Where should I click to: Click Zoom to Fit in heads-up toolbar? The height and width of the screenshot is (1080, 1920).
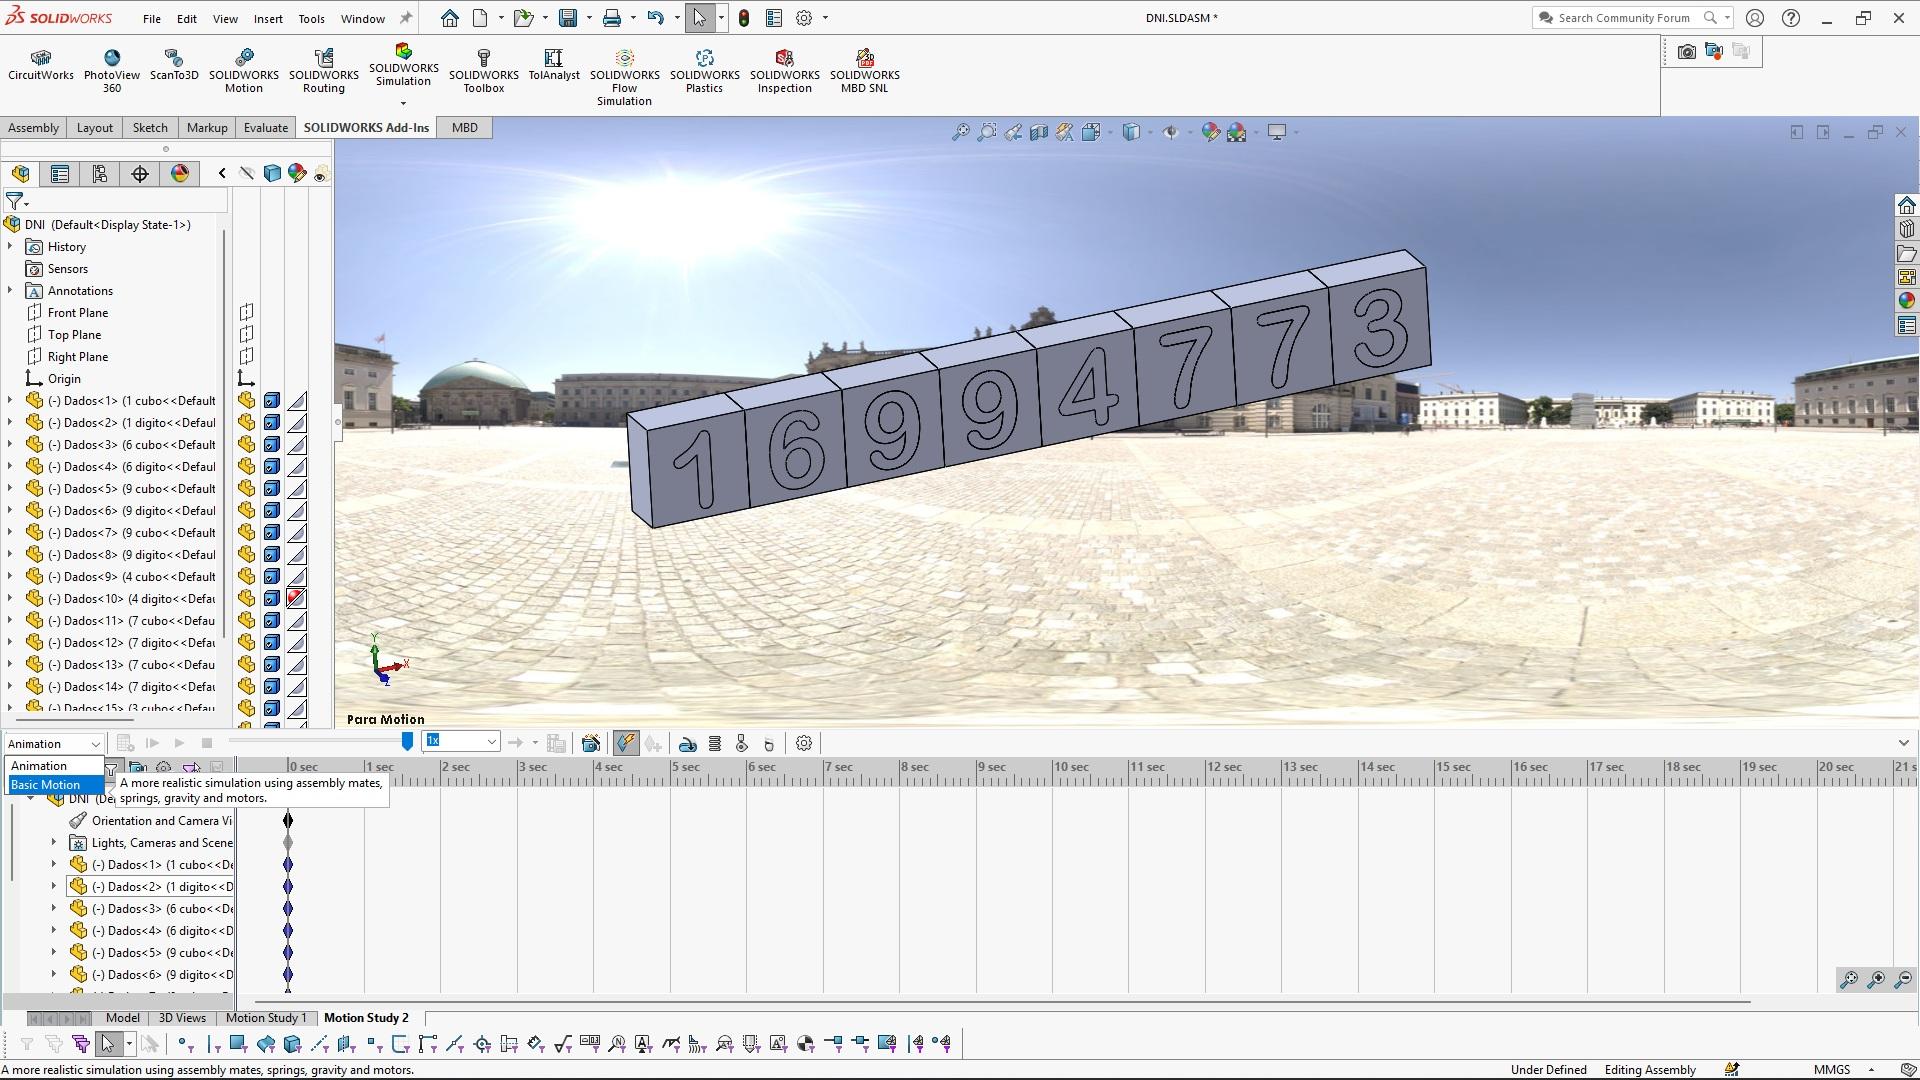[960, 132]
